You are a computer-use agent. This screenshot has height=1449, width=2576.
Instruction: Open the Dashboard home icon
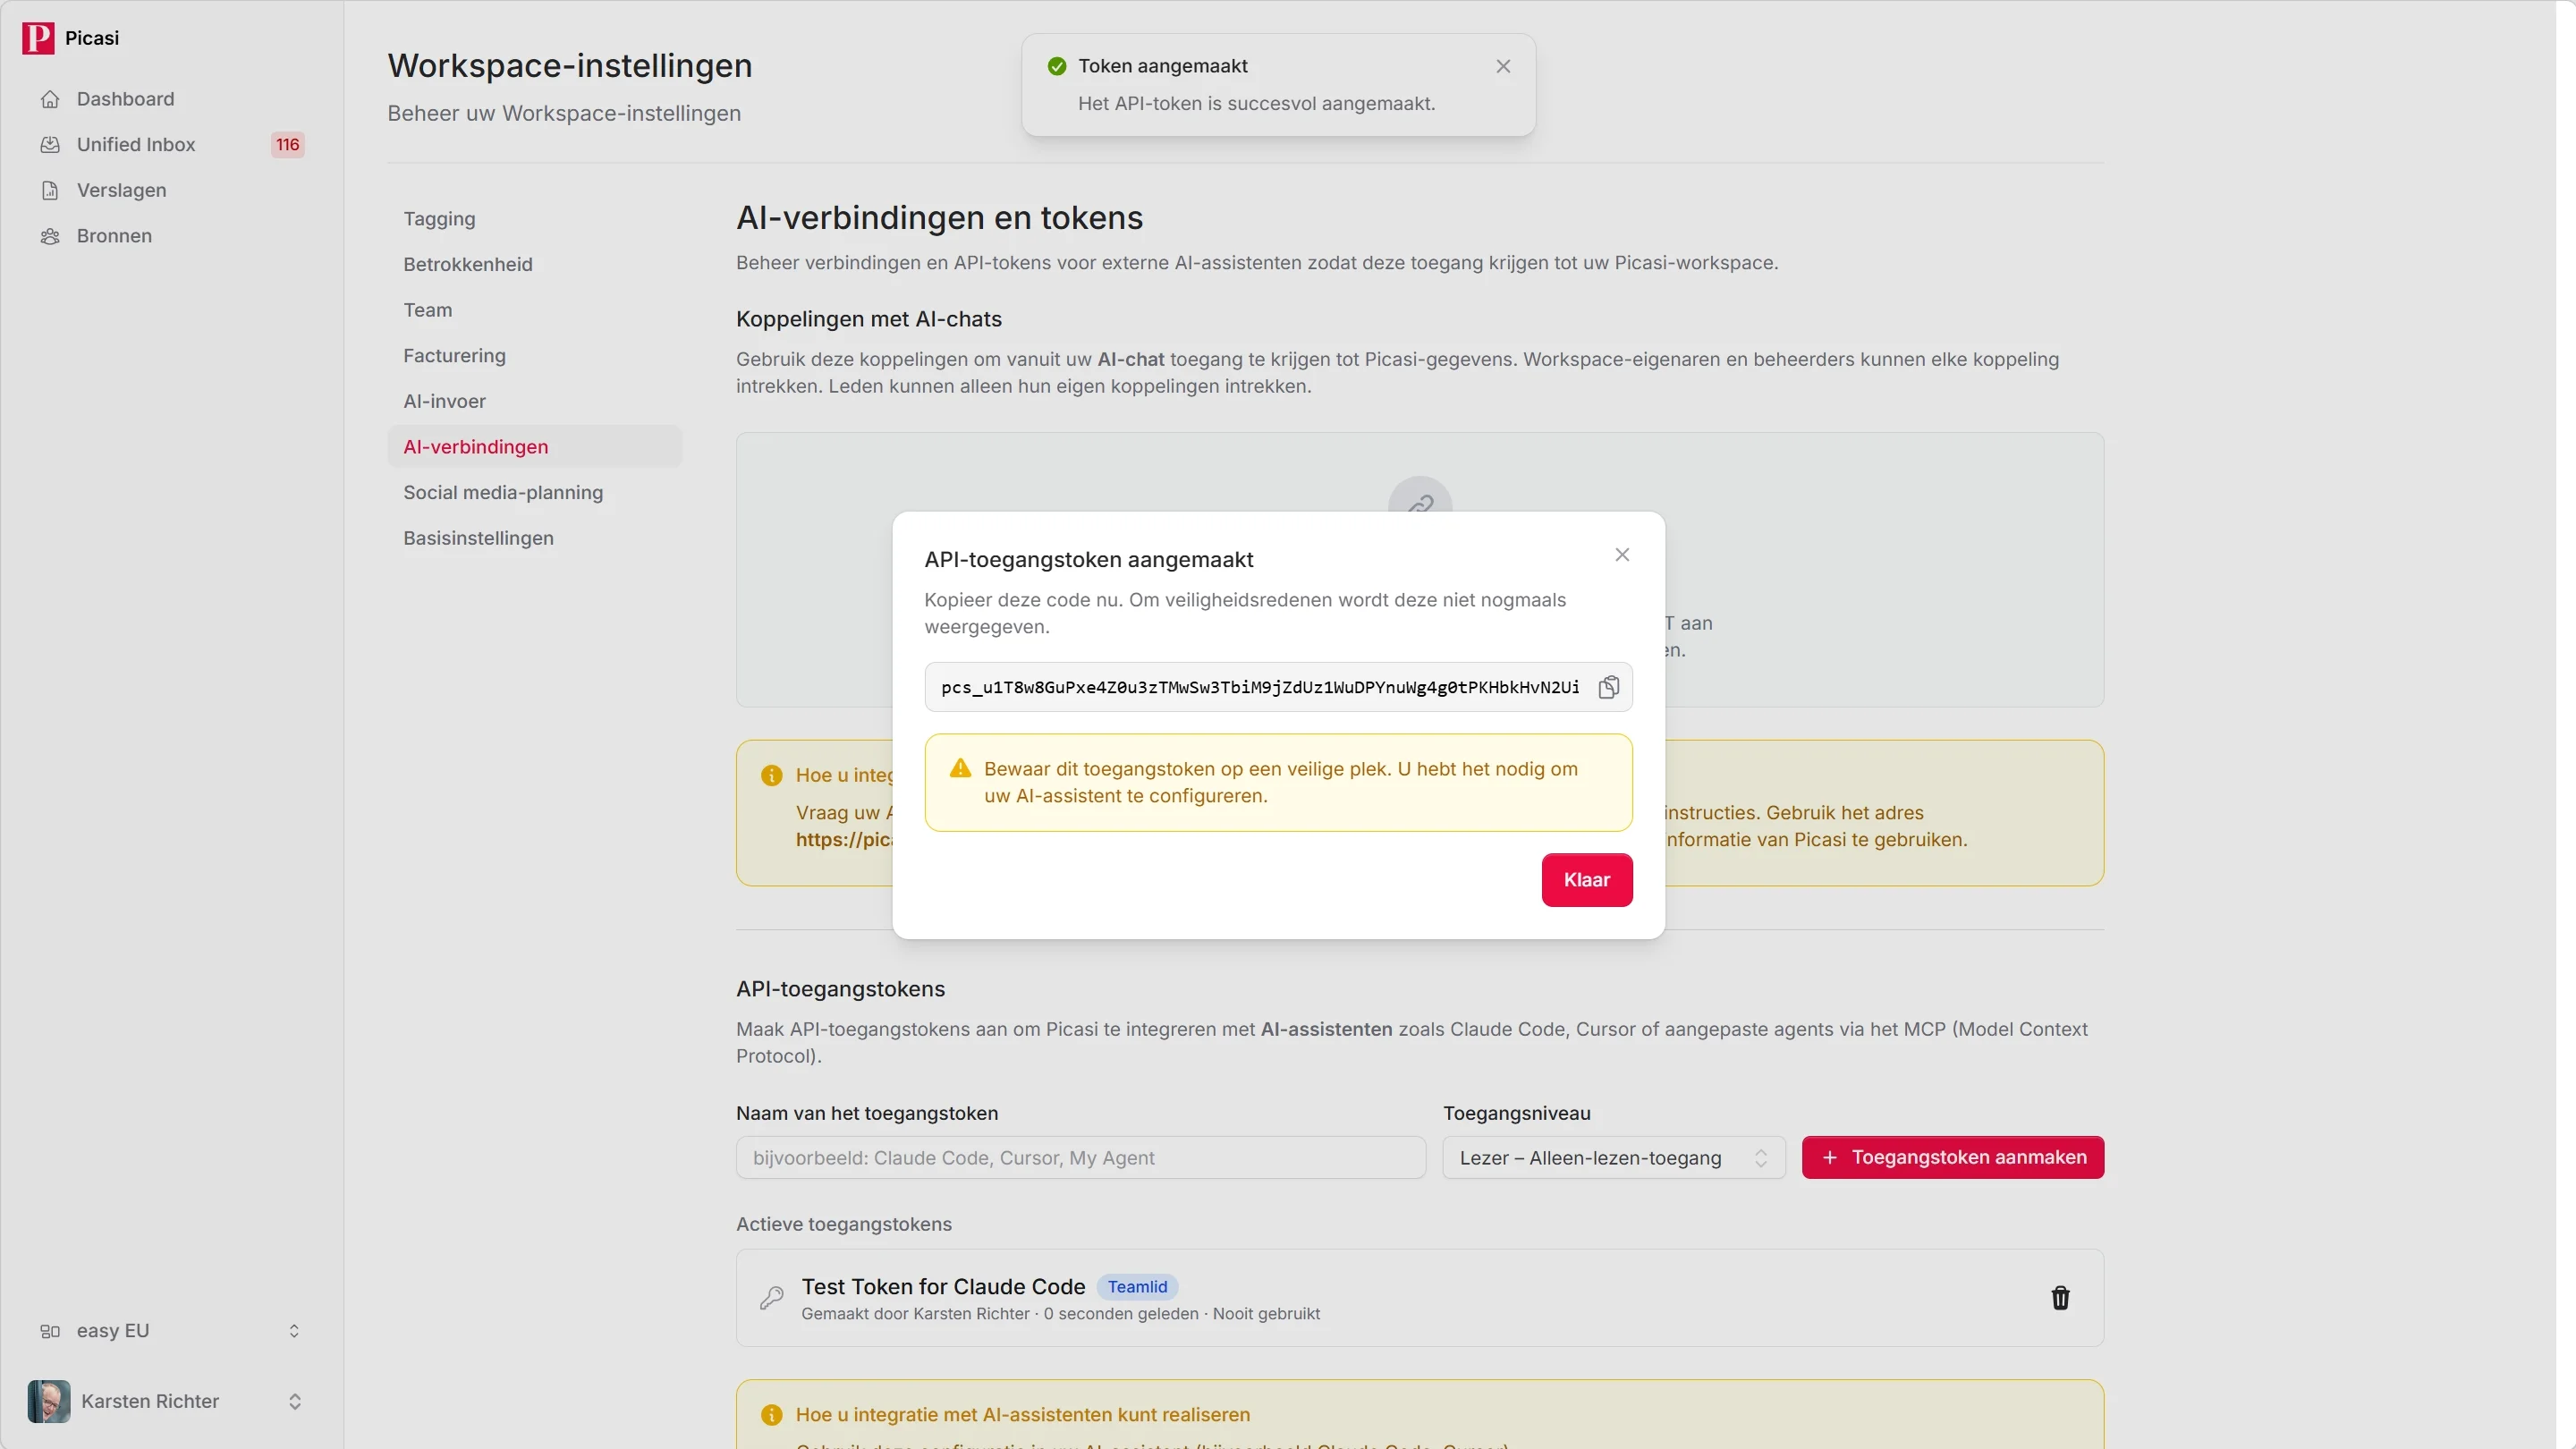pyautogui.click(x=50, y=99)
